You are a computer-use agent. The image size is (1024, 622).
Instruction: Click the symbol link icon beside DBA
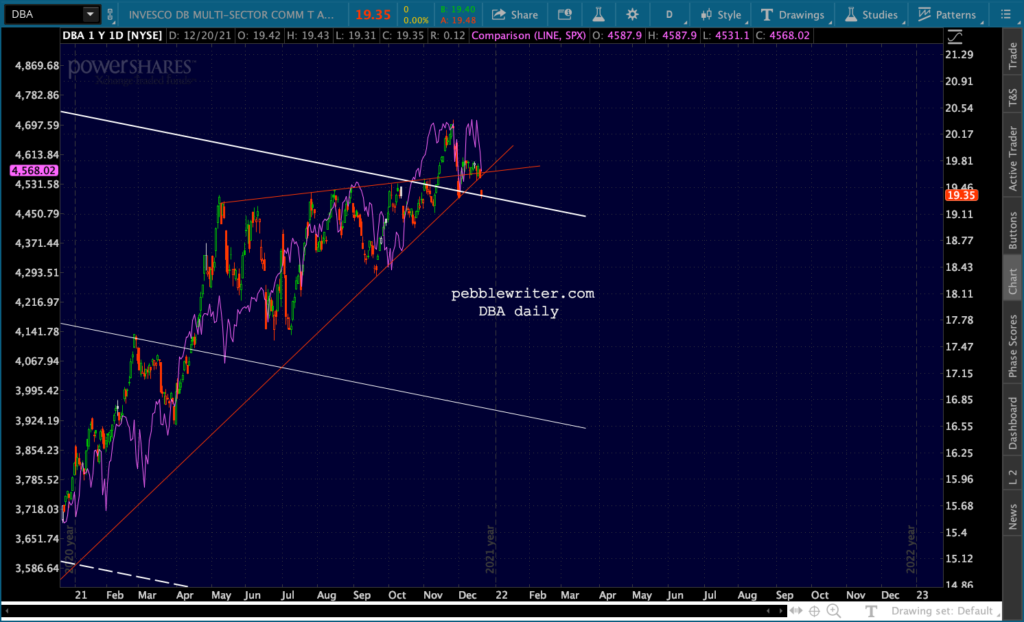[109, 14]
